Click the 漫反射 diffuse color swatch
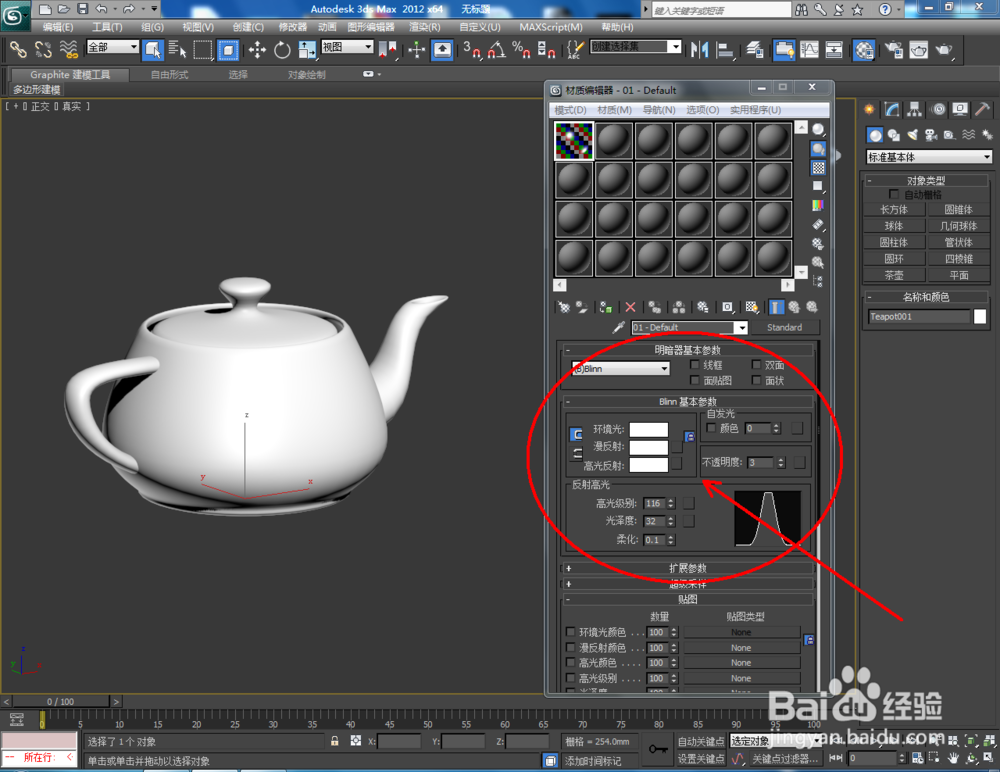This screenshot has height=772, width=1000. pyautogui.click(x=649, y=447)
